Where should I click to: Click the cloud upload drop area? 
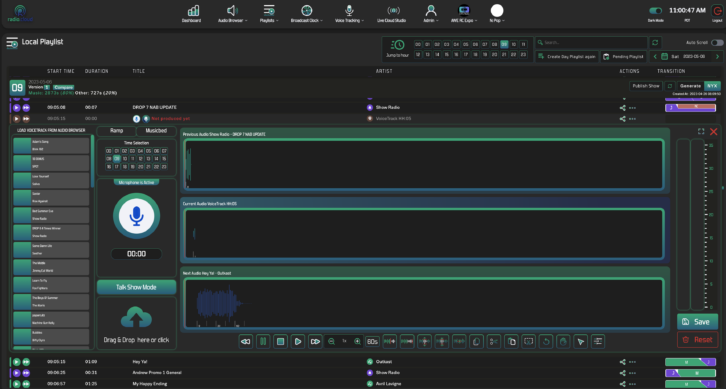pyautogui.click(x=136, y=323)
